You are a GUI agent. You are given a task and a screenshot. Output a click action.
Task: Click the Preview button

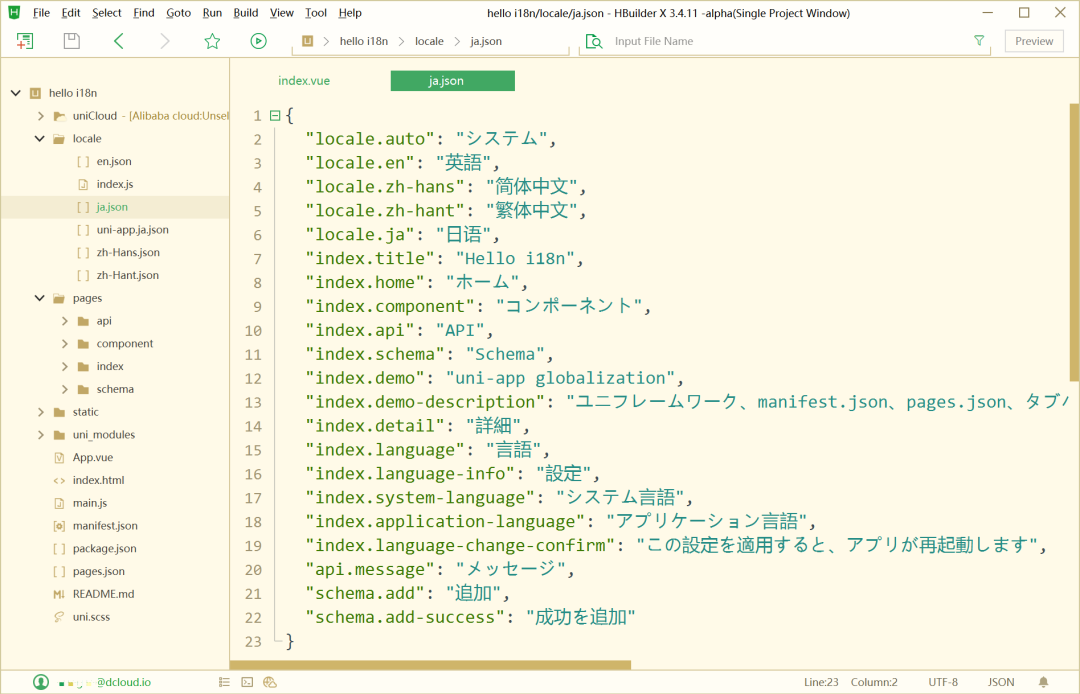click(x=1034, y=41)
